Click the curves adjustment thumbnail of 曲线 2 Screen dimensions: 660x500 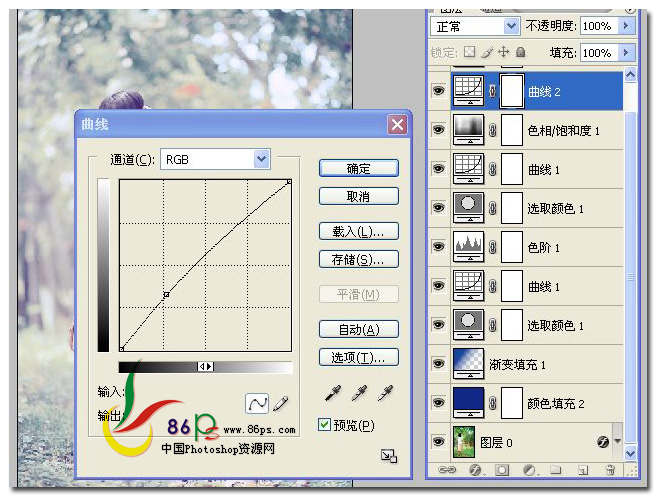pyautogui.click(x=468, y=91)
